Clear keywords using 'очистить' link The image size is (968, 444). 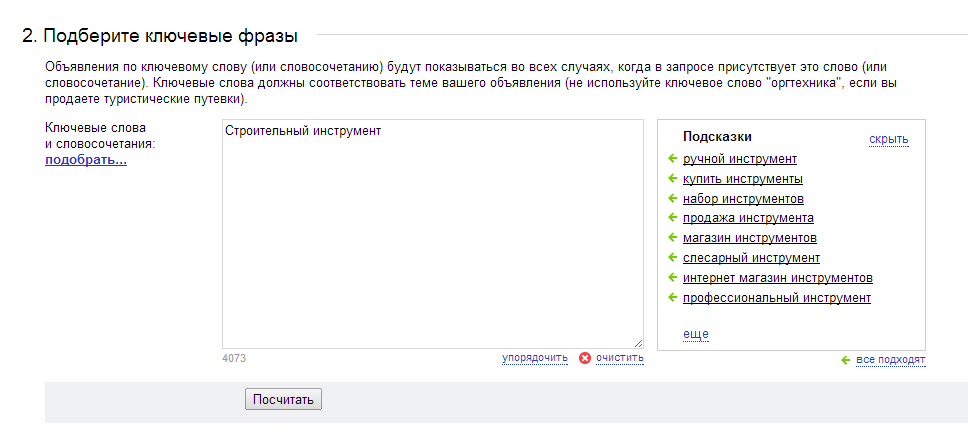620,358
